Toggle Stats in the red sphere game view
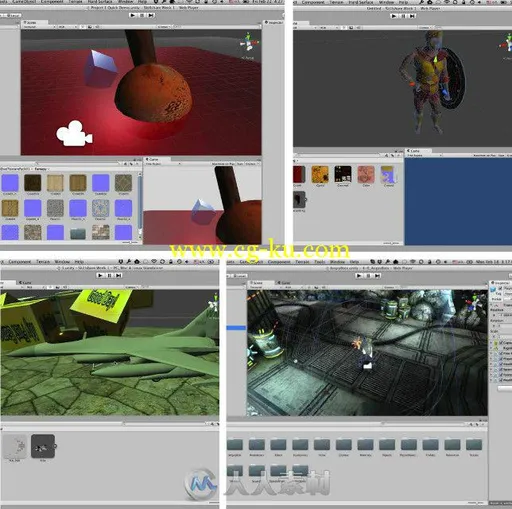Image resolution: width=512 pixels, height=509 pixels. 240,164
